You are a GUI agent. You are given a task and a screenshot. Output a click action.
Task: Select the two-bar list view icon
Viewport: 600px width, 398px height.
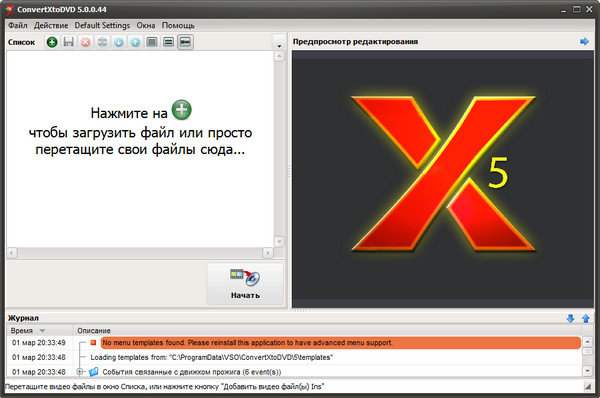(x=168, y=42)
